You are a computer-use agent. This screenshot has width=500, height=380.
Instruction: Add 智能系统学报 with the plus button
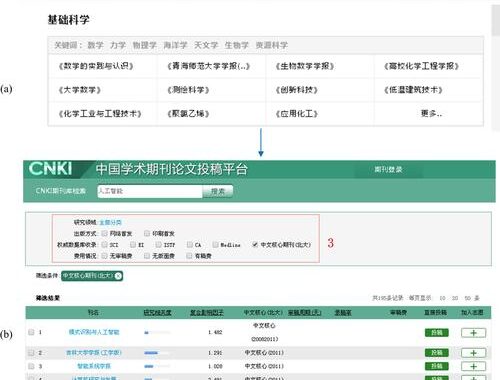pyautogui.click(x=473, y=366)
